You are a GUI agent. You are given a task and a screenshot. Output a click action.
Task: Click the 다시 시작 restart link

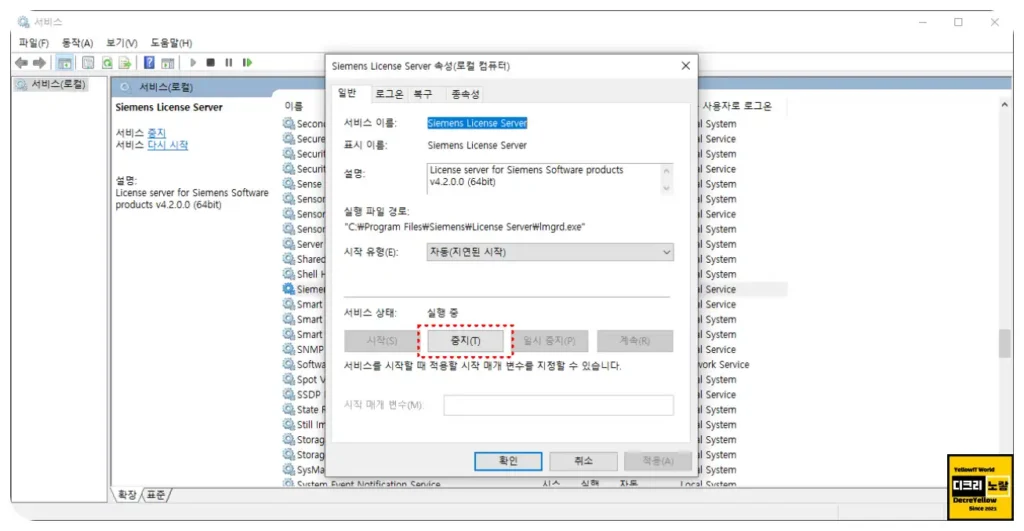point(168,145)
